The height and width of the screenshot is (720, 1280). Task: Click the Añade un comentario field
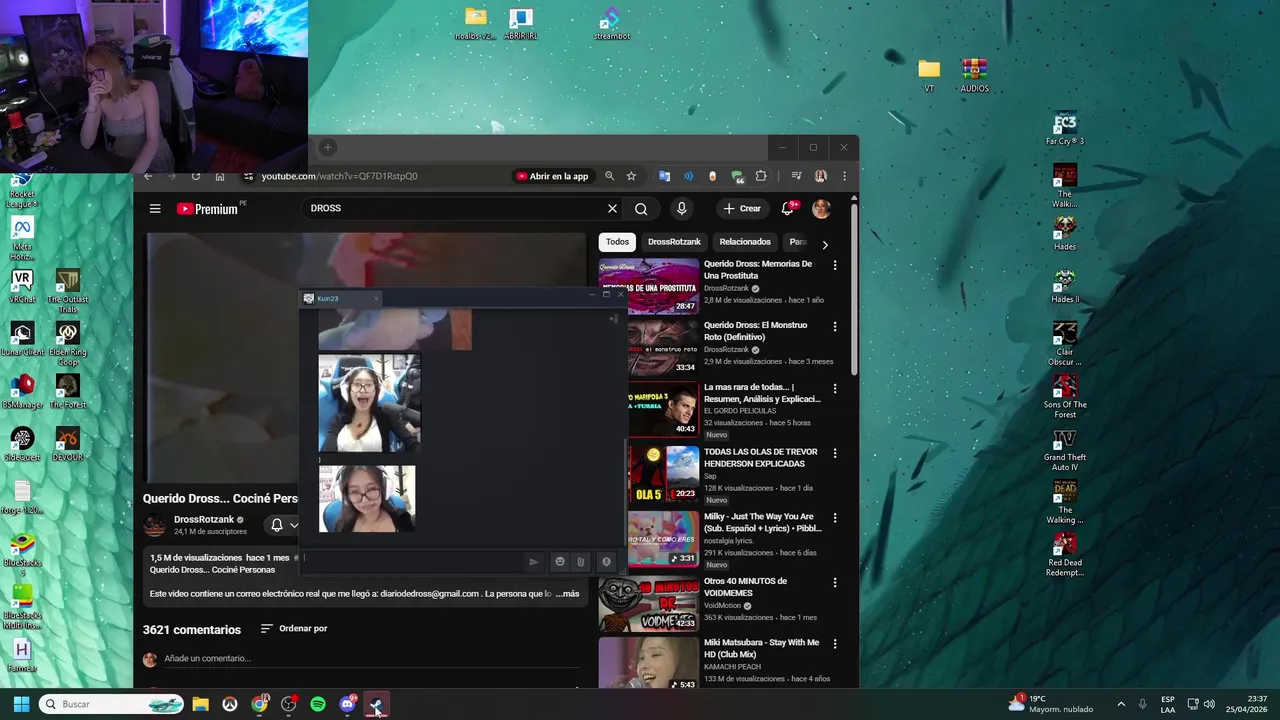tap(370, 658)
